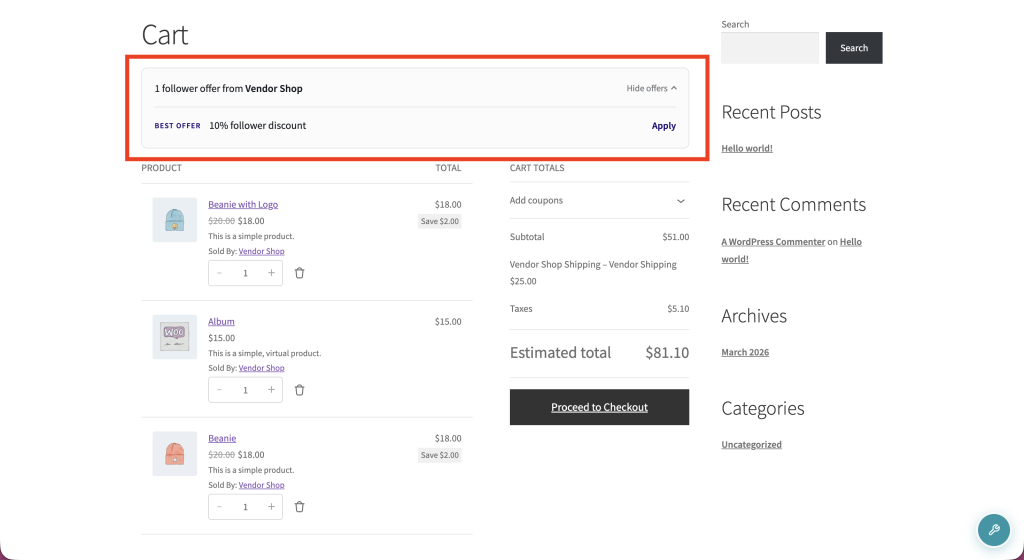
Task: Open Hello world! recent post
Action: 746,148
